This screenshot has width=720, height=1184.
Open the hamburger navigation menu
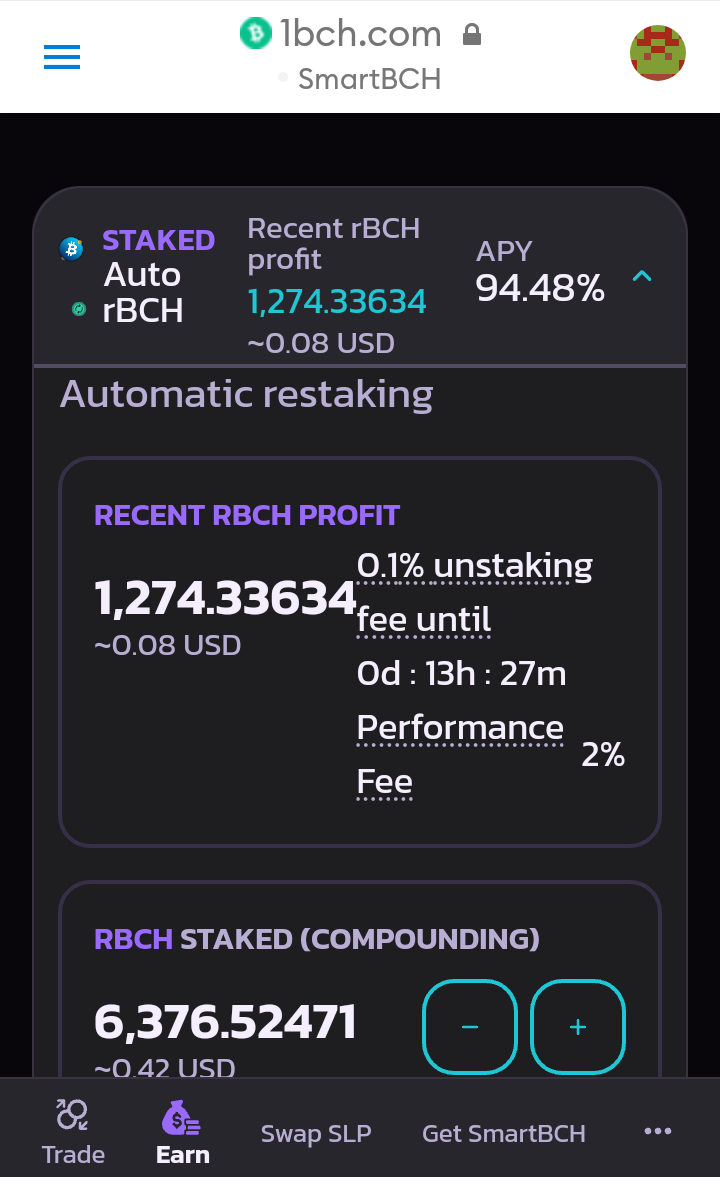point(62,57)
